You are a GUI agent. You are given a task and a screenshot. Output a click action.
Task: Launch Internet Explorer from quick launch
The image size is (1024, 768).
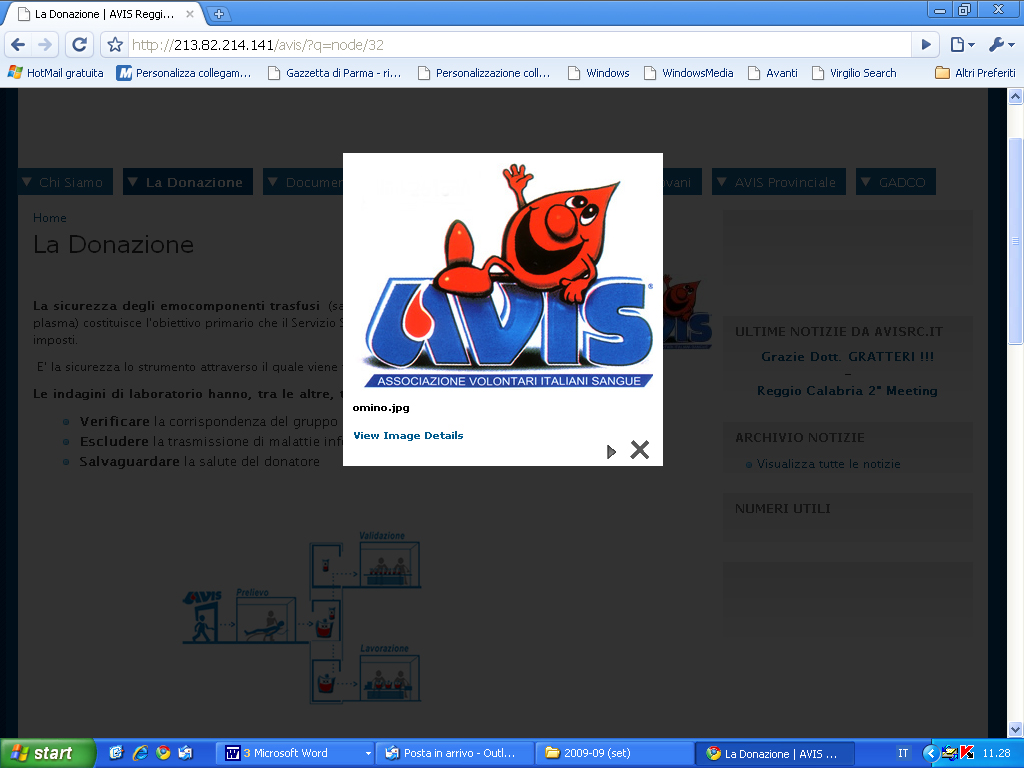tap(140, 753)
